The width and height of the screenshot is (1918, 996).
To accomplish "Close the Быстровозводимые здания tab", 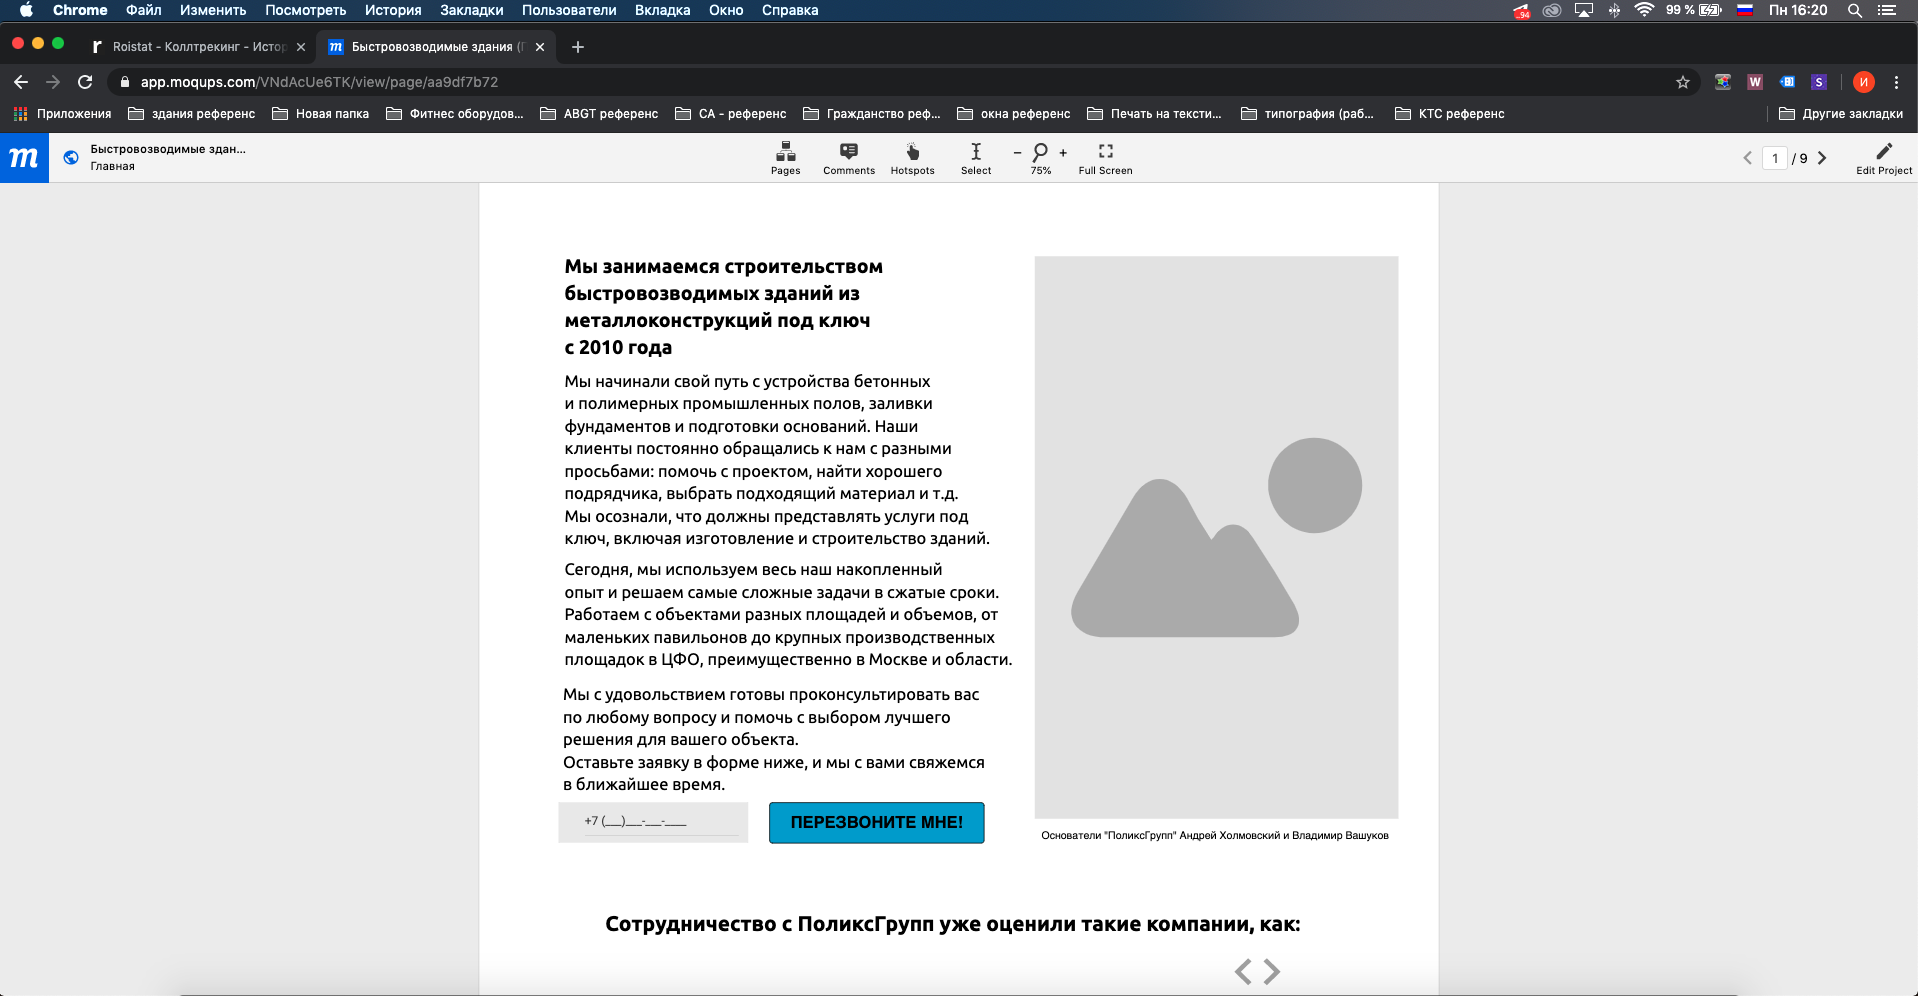I will click(540, 47).
